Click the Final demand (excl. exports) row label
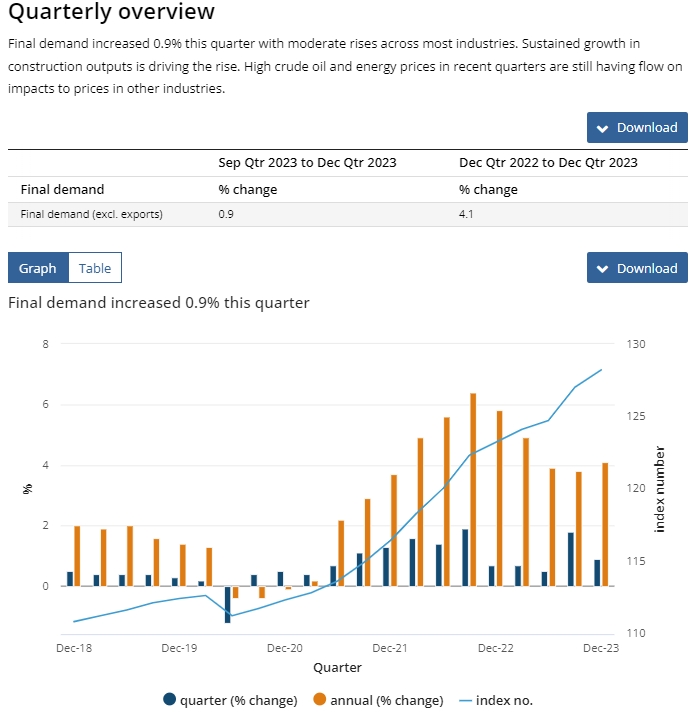This screenshot has width=699, height=712. [91, 214]
